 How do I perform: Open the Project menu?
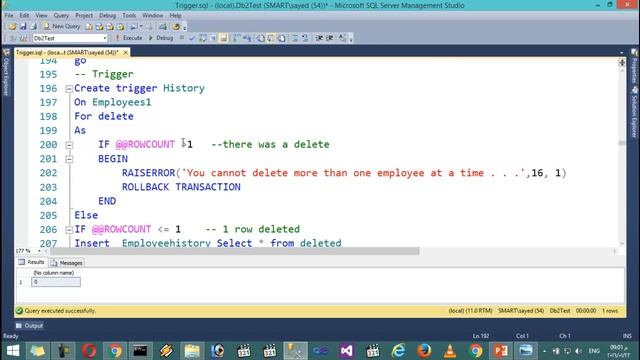(x=84, y=16)
